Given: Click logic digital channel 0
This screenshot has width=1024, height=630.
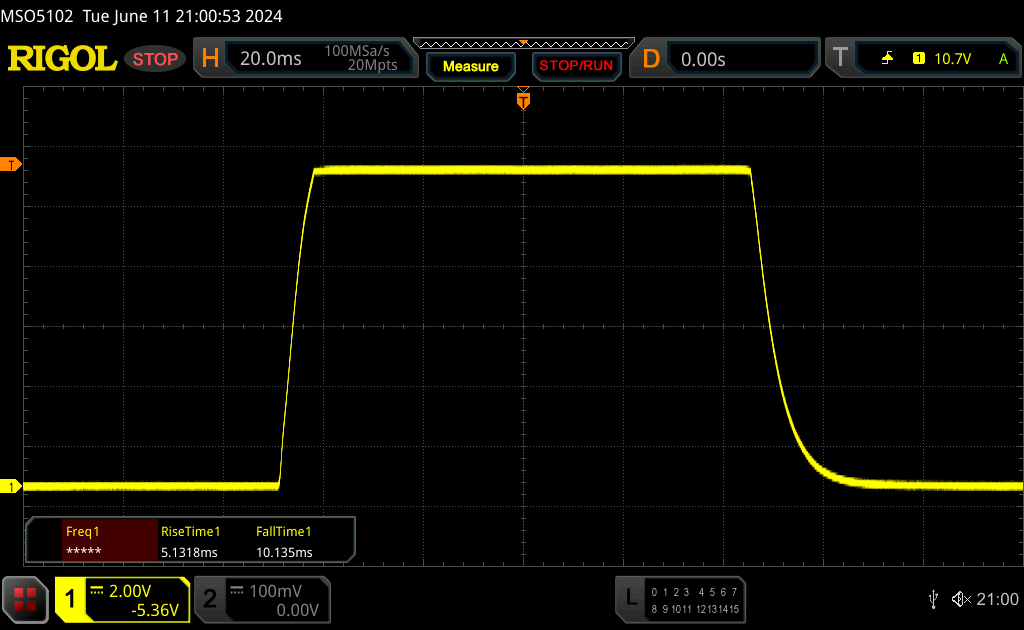Looking at the screenshot, I should [x=654, y=592].
